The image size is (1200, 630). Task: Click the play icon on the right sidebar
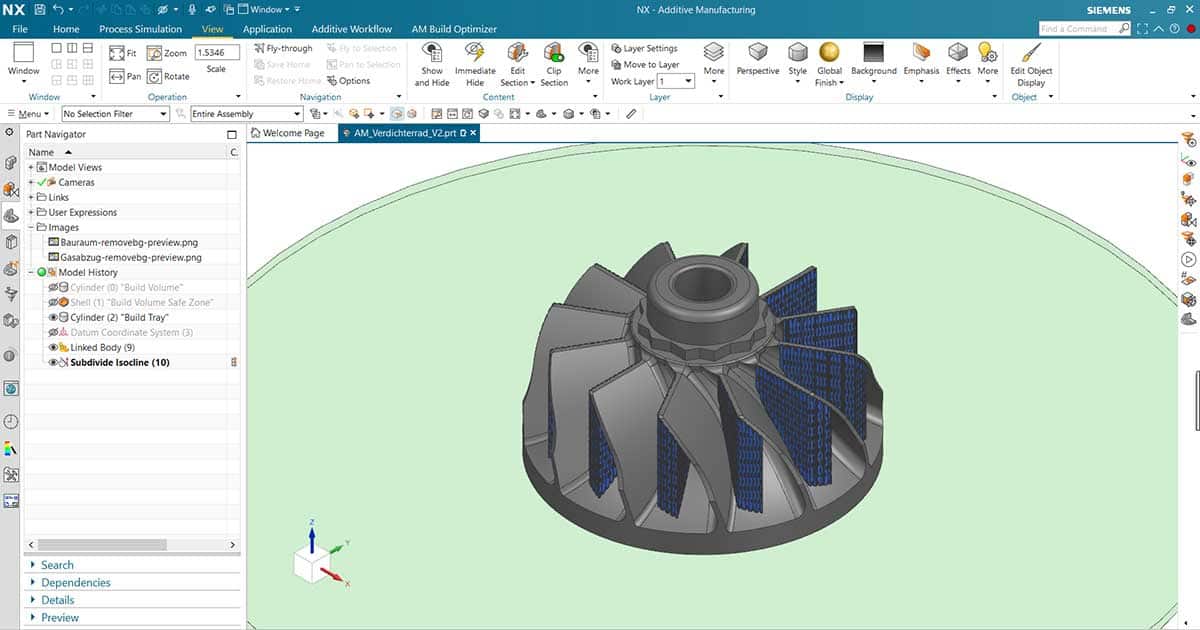coord(1189,260)
